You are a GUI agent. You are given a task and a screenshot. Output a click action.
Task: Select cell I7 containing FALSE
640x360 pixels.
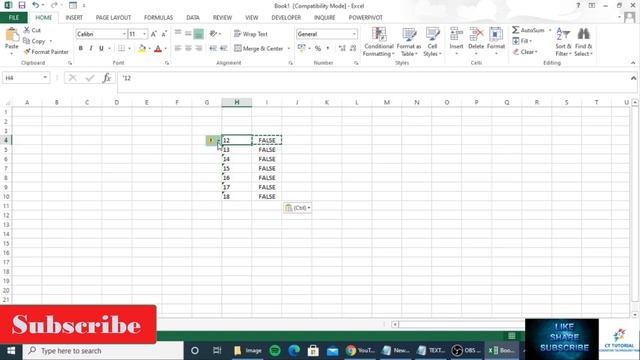tap(267, 168)
